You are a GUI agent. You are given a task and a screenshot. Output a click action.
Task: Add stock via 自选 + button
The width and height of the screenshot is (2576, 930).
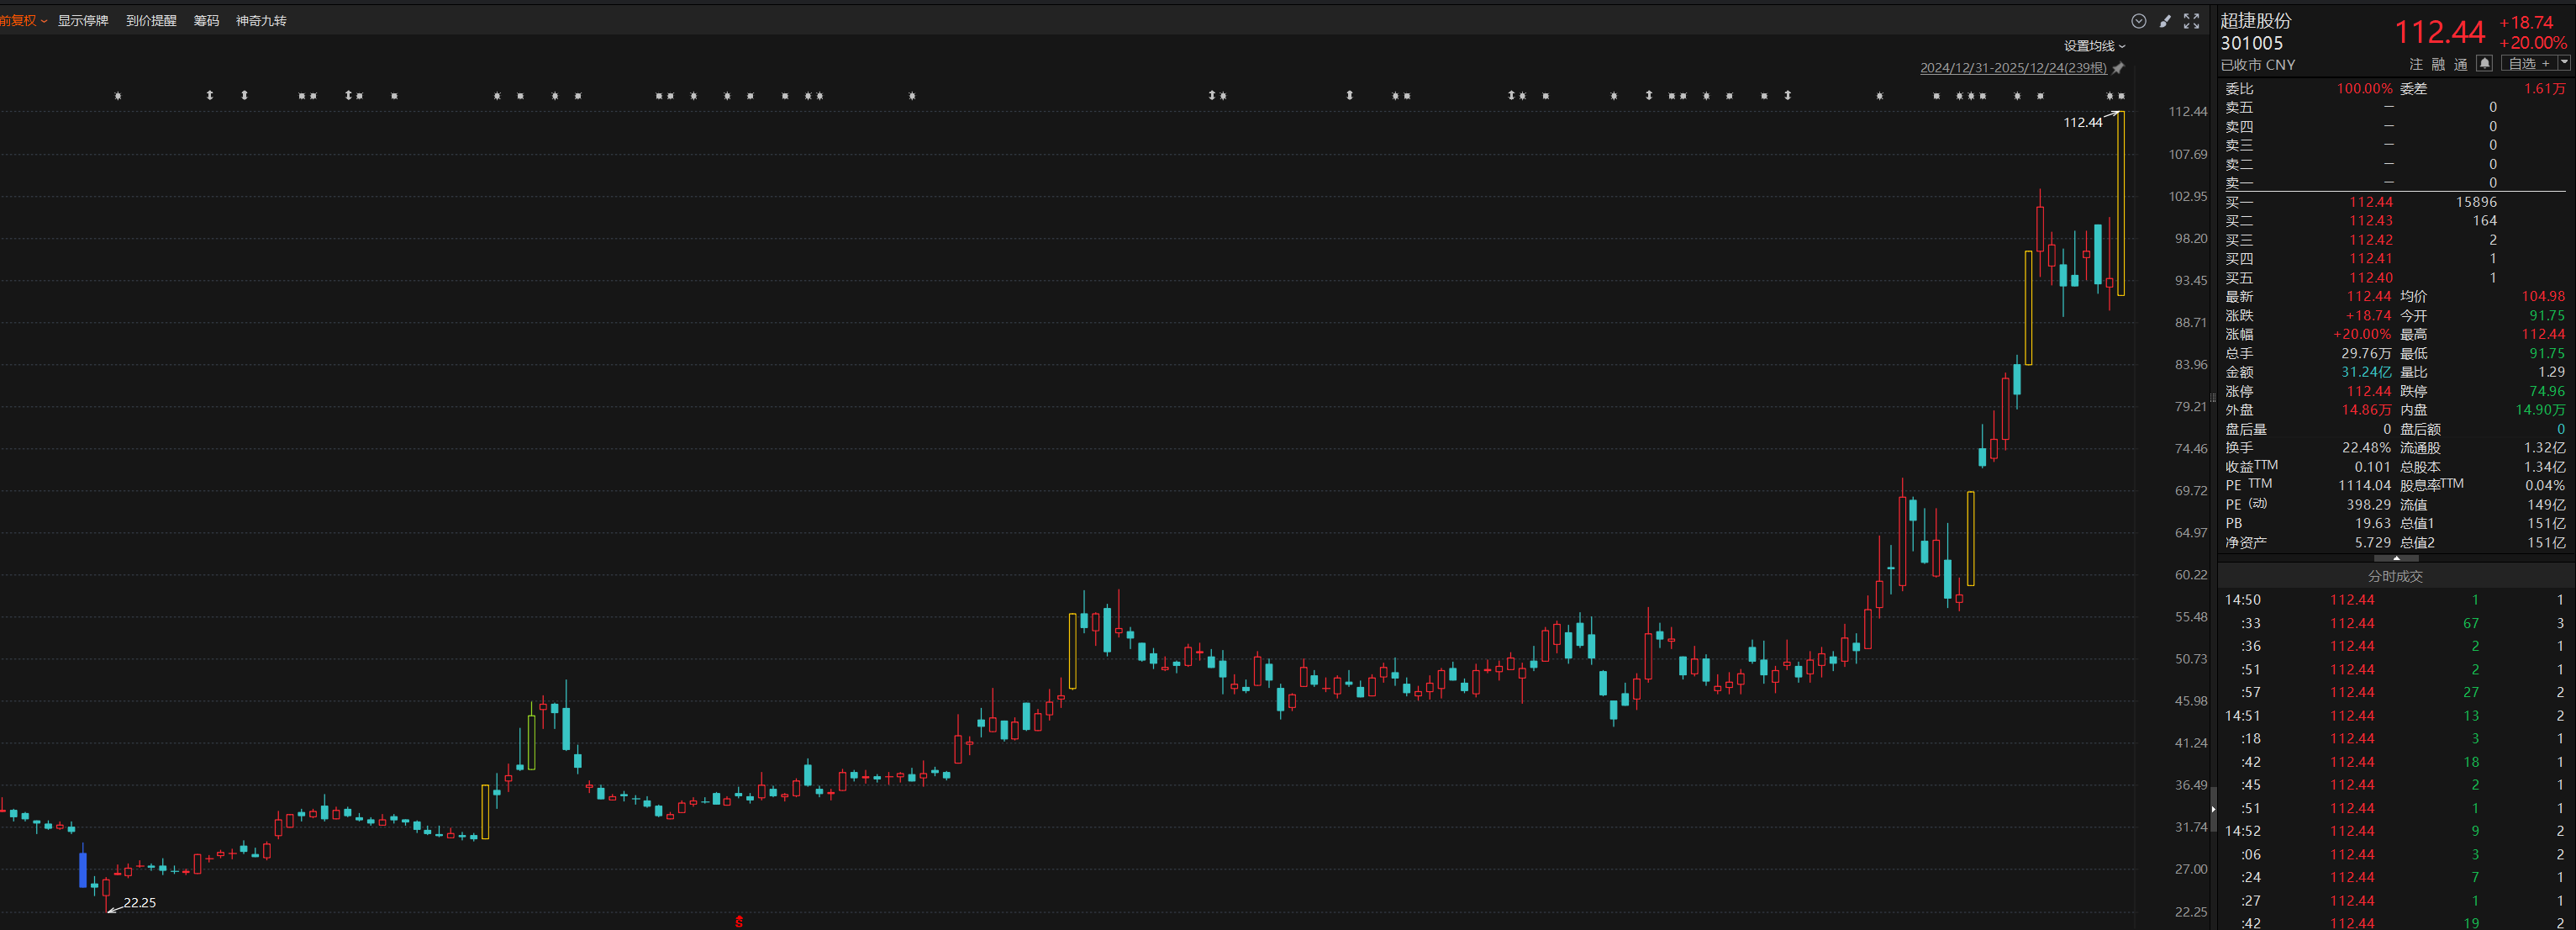[x=2528, y=64]
